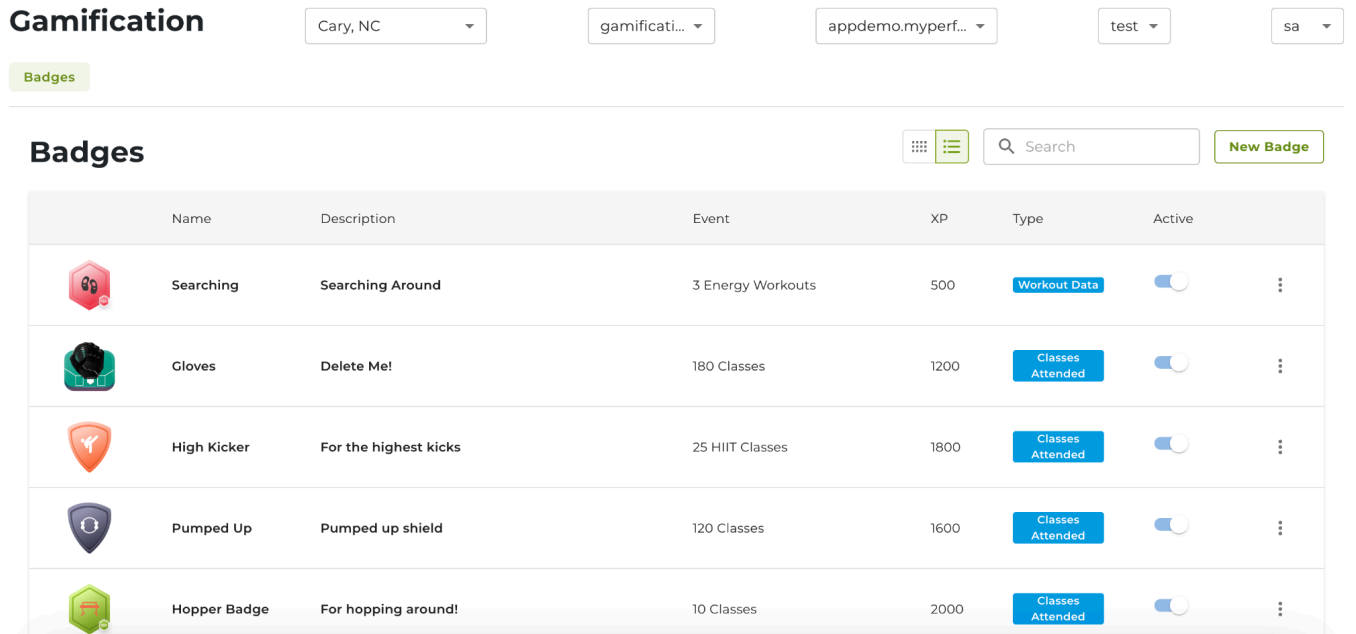The image size is (1356, 634).
Task: Click the High Kicker shield icon
Action: pos(89,447)
